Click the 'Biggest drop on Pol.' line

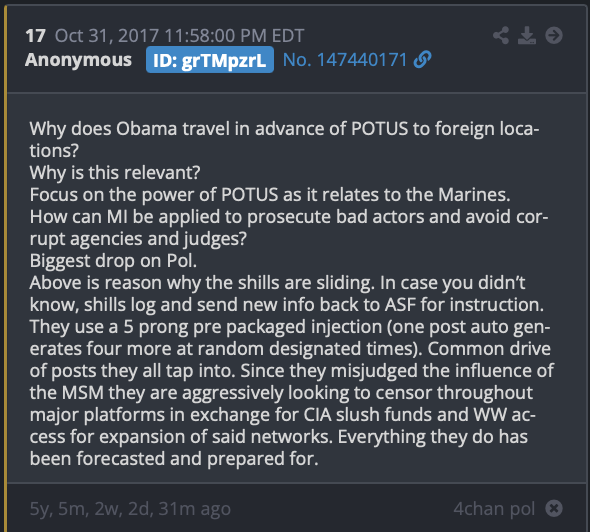point(113,261)
